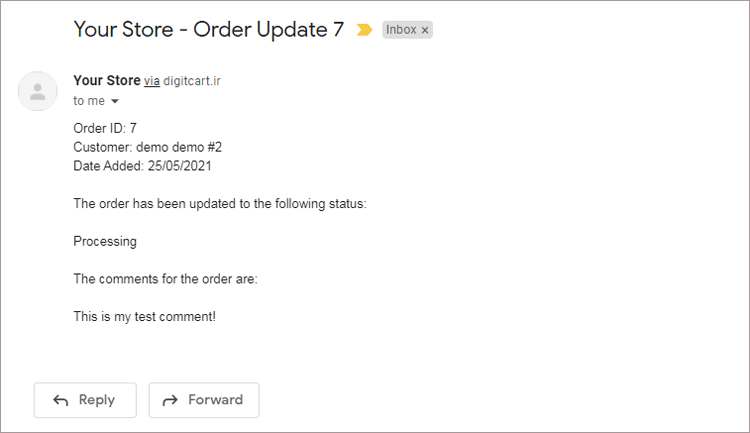
Task: Click the sender name Your Store
Action: click(107, 80)
